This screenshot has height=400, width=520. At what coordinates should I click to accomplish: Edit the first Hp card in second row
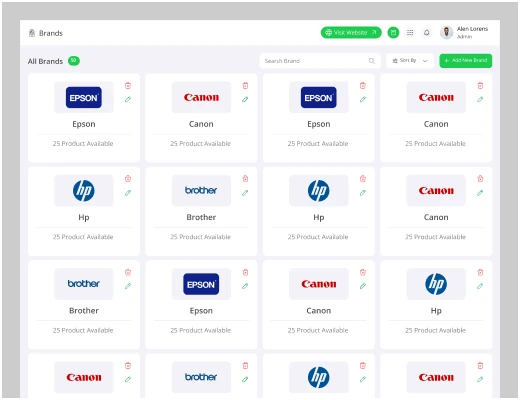coord(128,193)
